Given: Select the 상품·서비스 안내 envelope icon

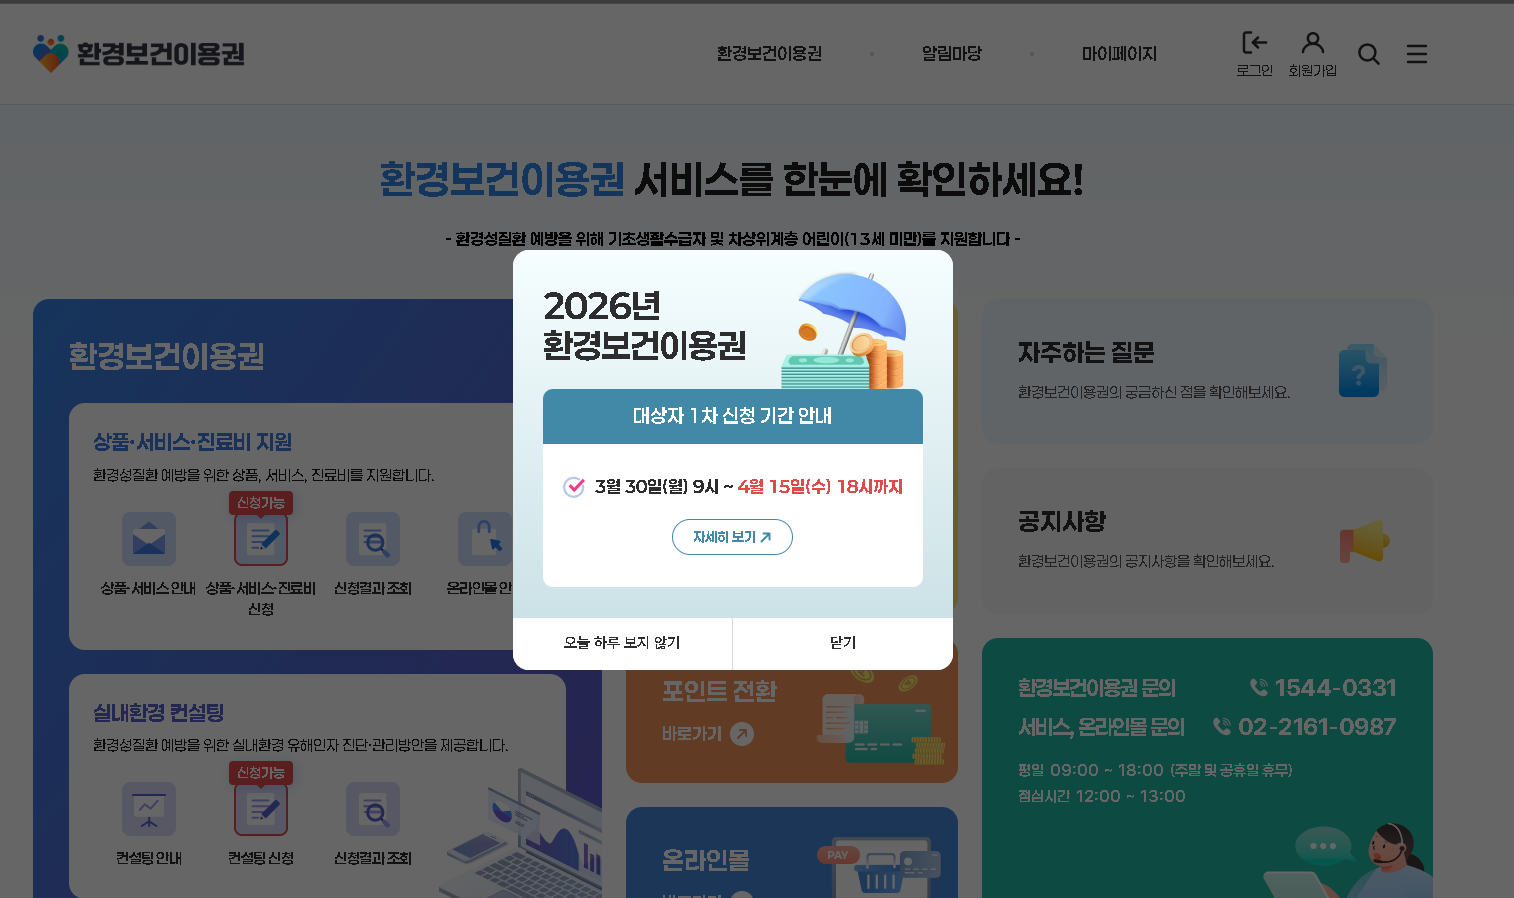Looking at the screenshot, I should click(148, 538).
